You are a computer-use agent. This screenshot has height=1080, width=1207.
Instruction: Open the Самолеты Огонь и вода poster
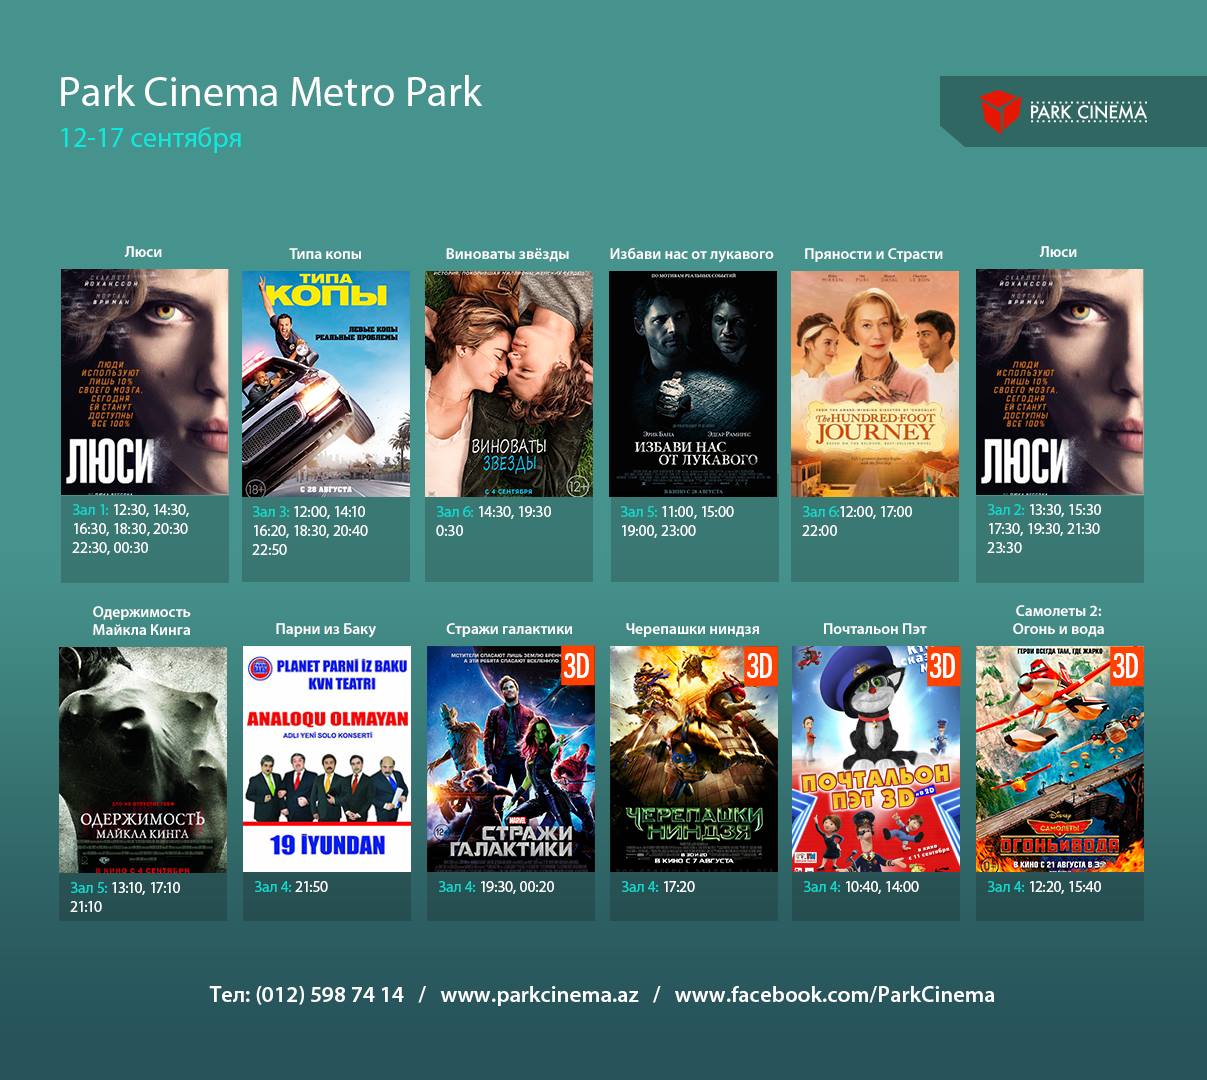pos(1060,759)
